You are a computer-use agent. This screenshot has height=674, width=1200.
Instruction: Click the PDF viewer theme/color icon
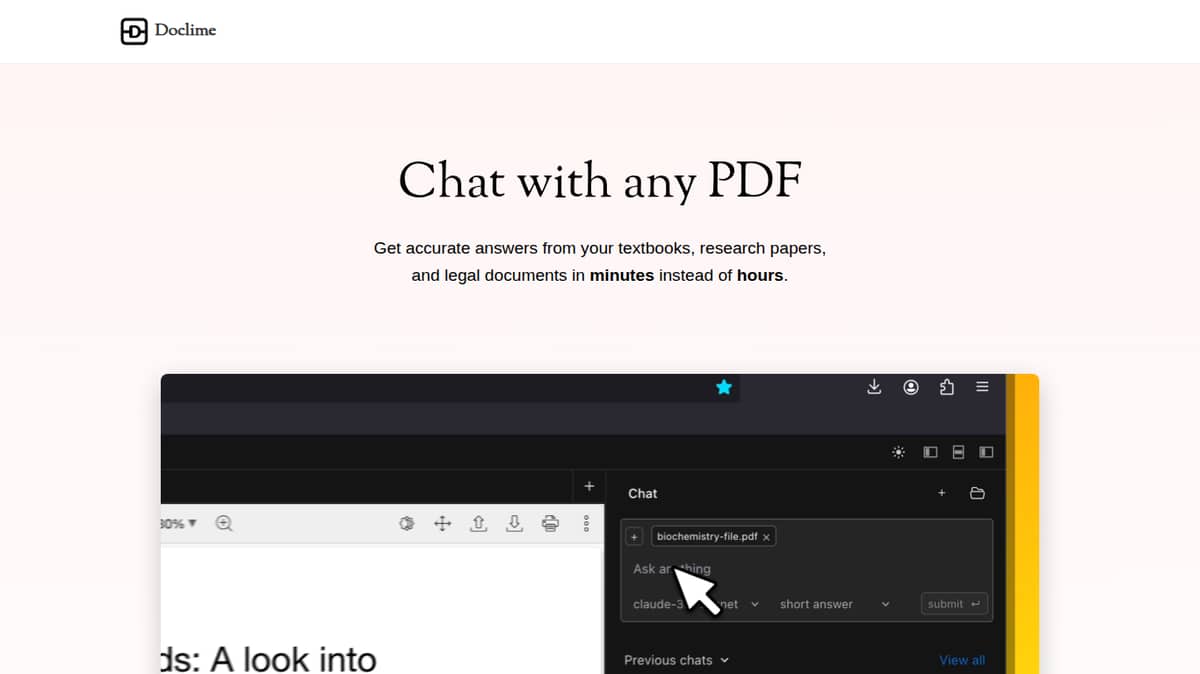tap(406, 523)
